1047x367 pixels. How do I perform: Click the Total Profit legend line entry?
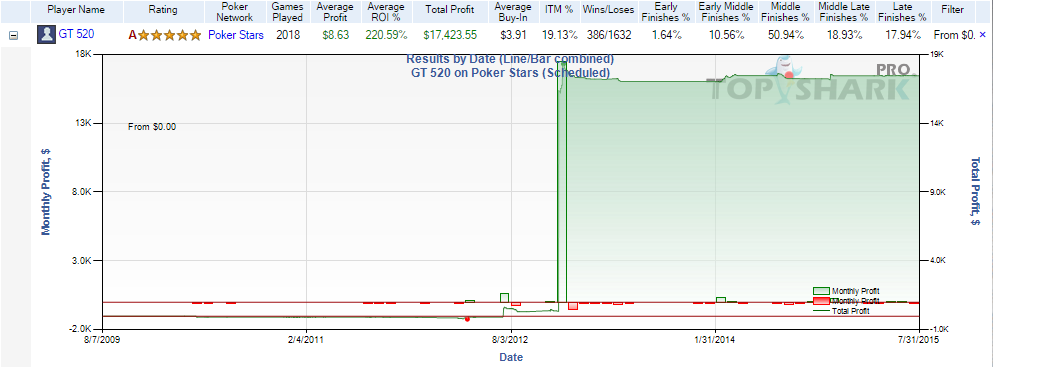coord(841,311)
